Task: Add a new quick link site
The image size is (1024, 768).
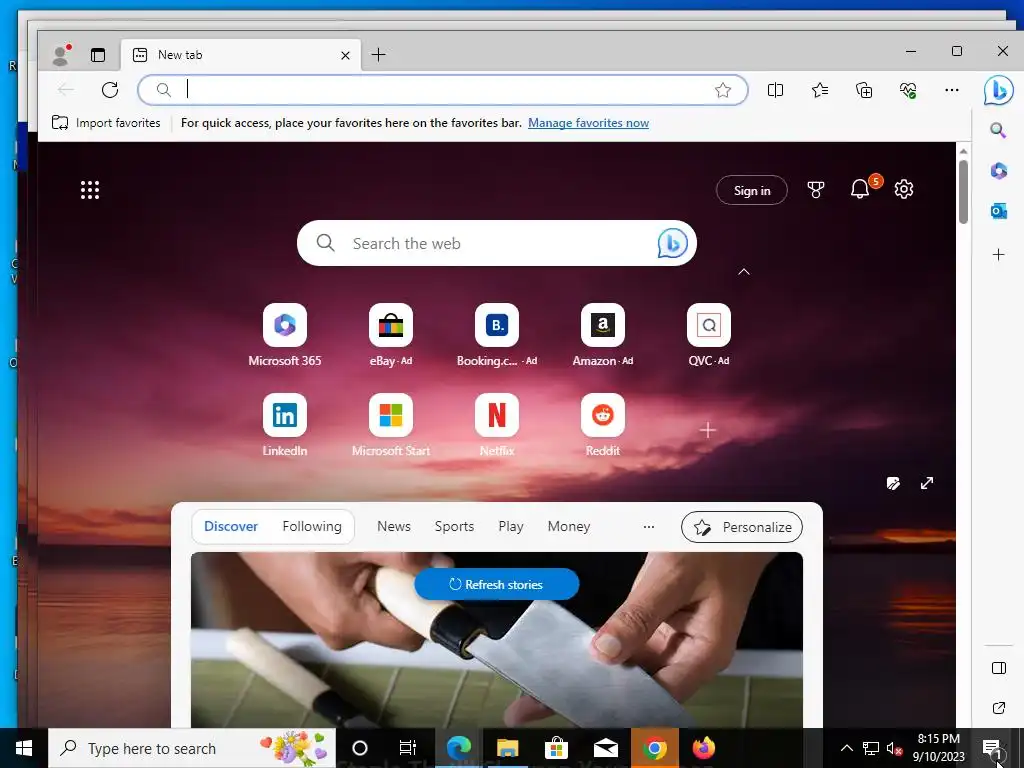Action: coord(708,430)
